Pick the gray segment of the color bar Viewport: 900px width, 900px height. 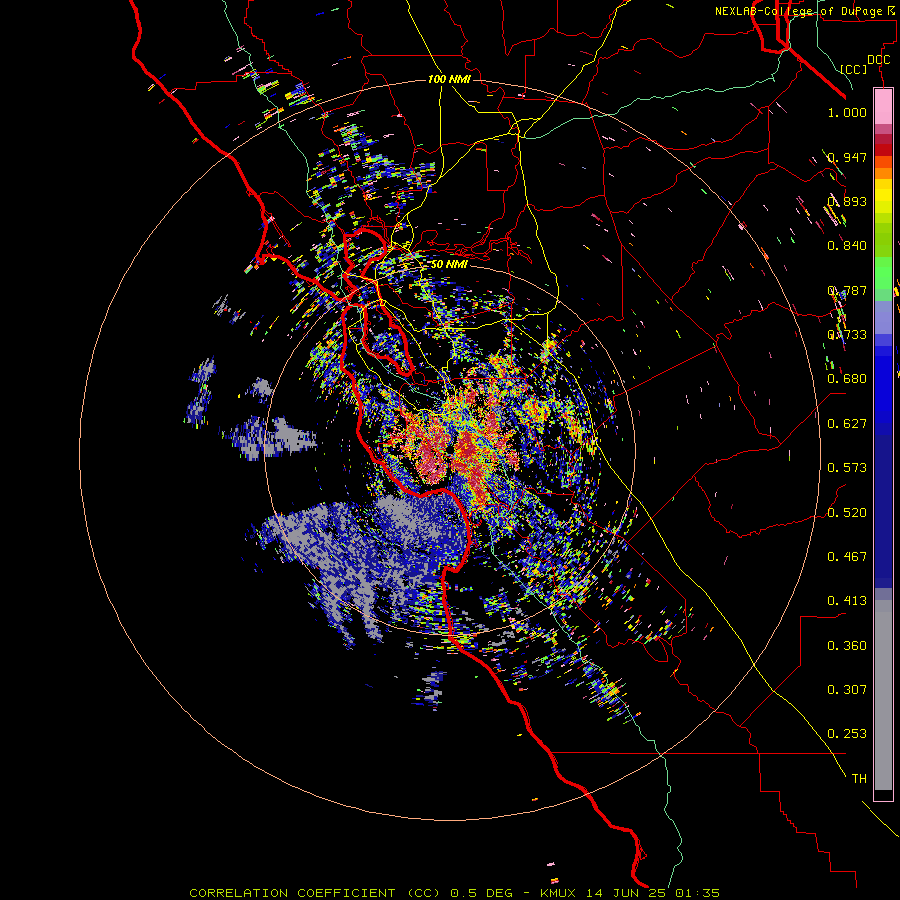[x=883, y=695]
